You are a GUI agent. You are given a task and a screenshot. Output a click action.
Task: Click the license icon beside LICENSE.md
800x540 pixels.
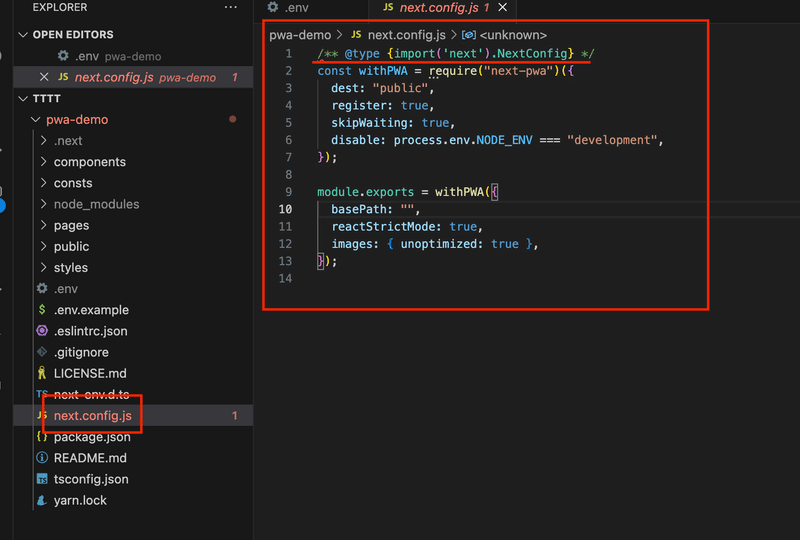pos(42,373)
